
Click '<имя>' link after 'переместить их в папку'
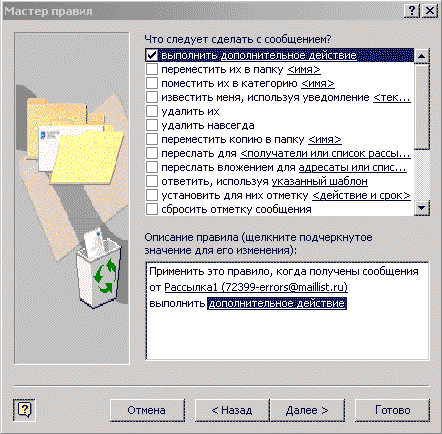click(304, 69)
